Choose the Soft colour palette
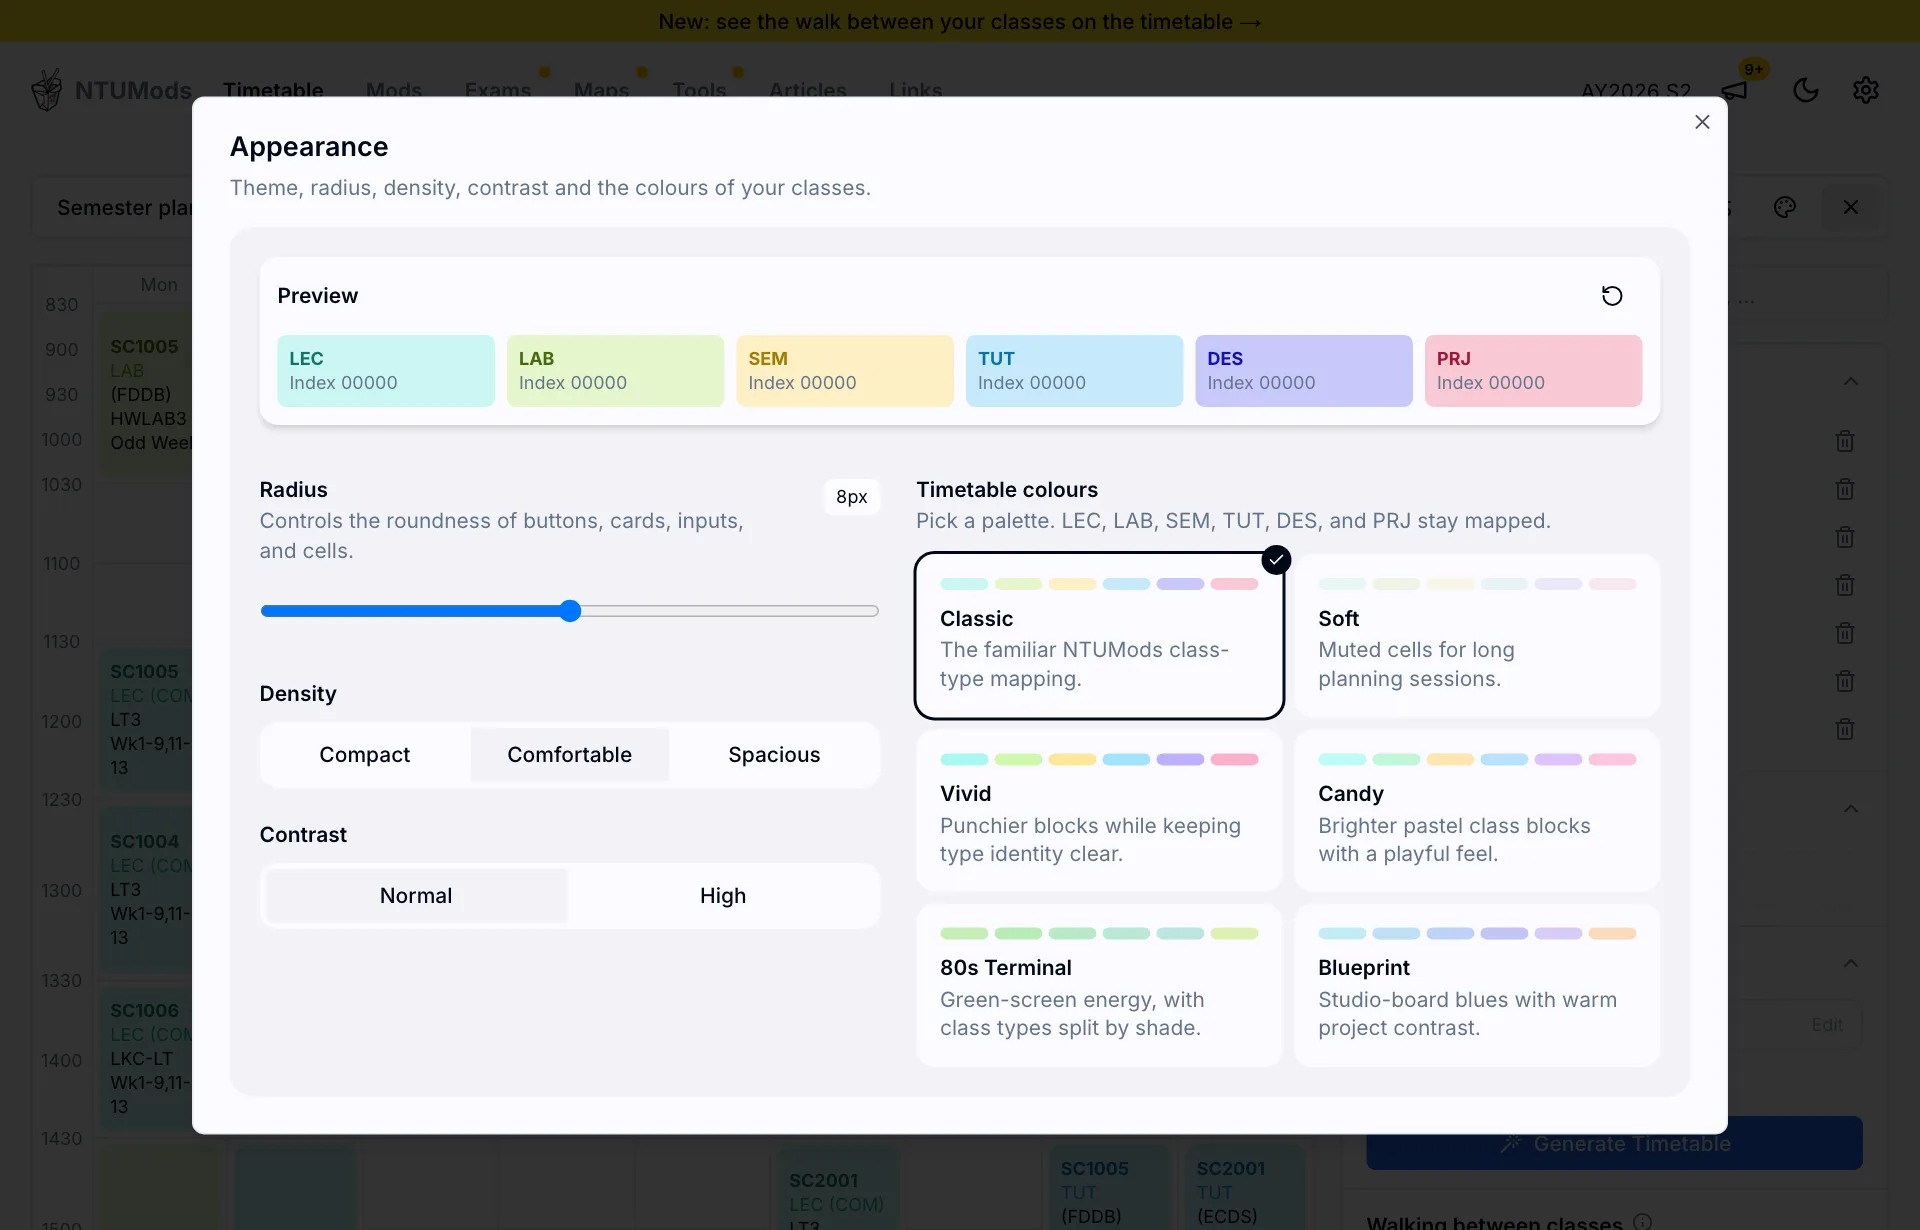The image size is (1920, 1230). pos(1477,635)
